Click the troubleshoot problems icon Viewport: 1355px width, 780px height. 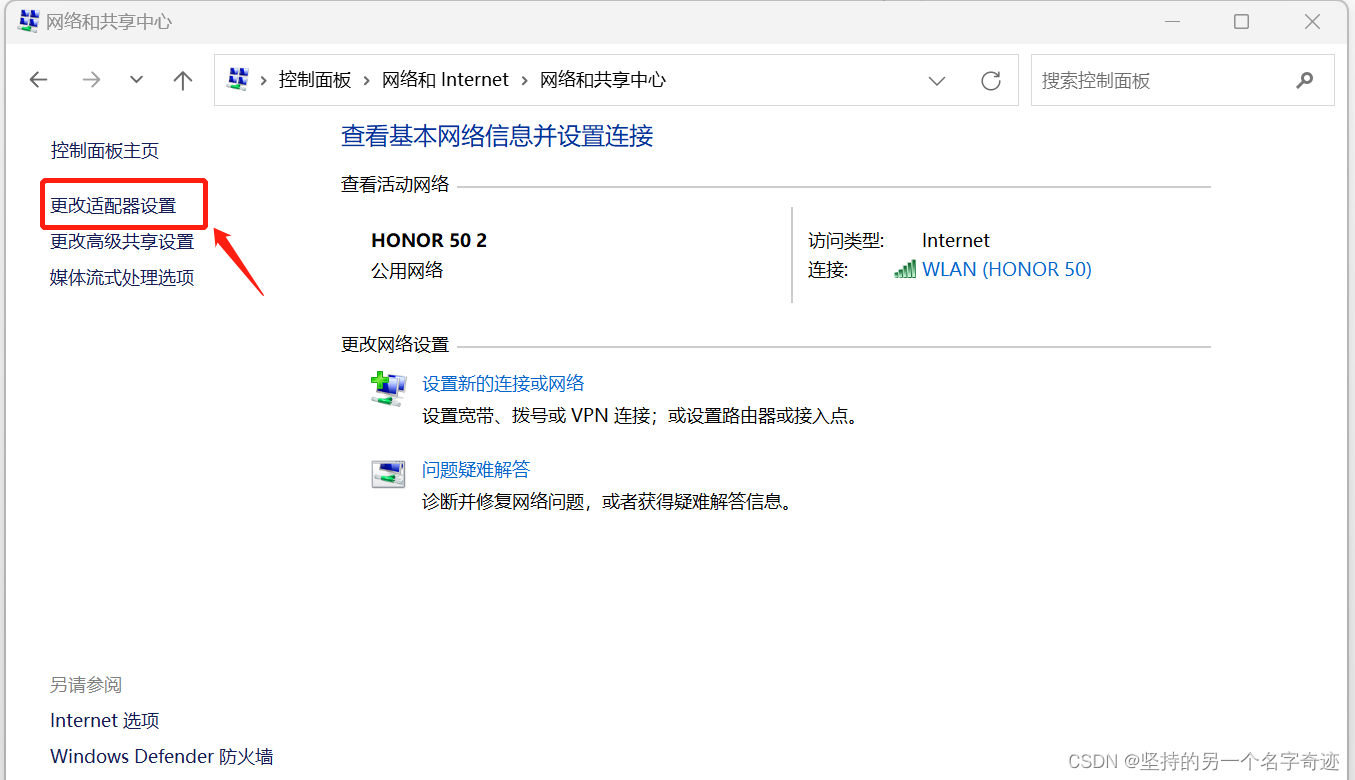click(x=388, y=474)
